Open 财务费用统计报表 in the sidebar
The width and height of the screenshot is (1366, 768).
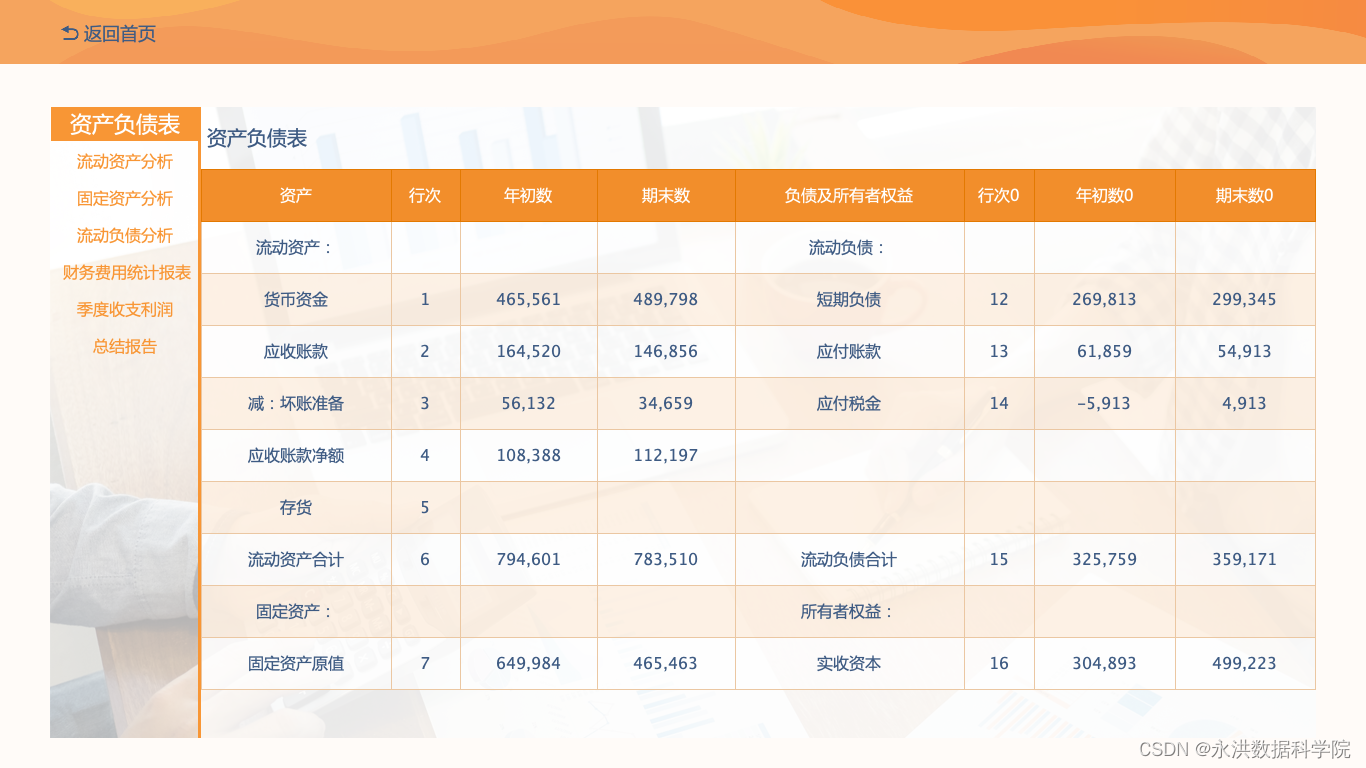[x=126, y=272]
